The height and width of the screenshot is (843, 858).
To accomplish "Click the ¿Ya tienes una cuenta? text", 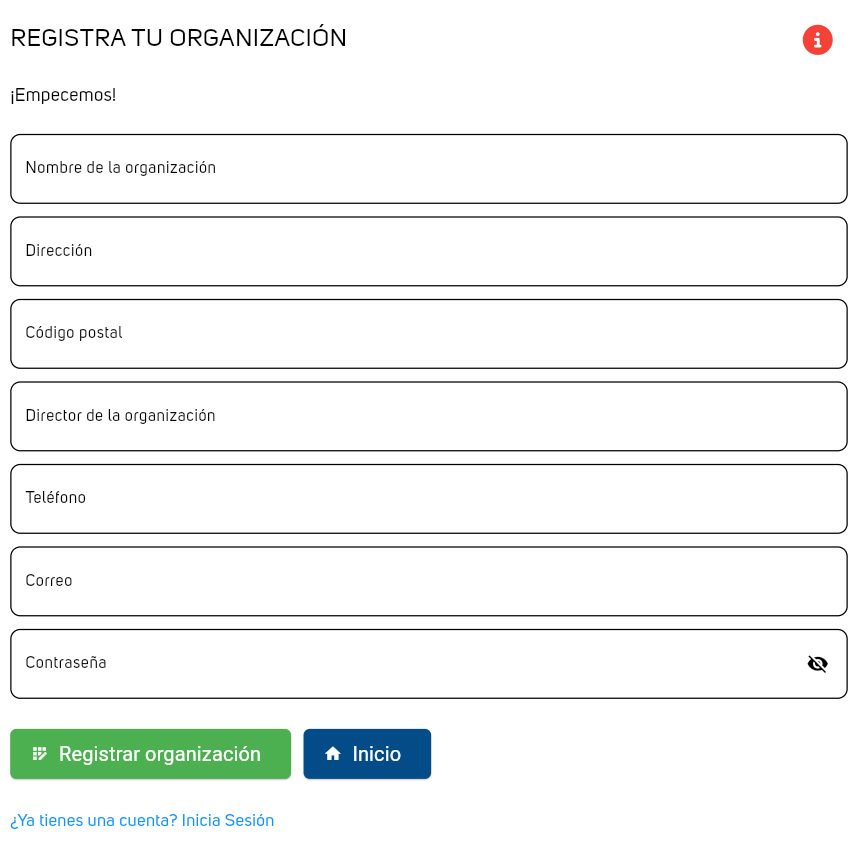I will 93,821.
